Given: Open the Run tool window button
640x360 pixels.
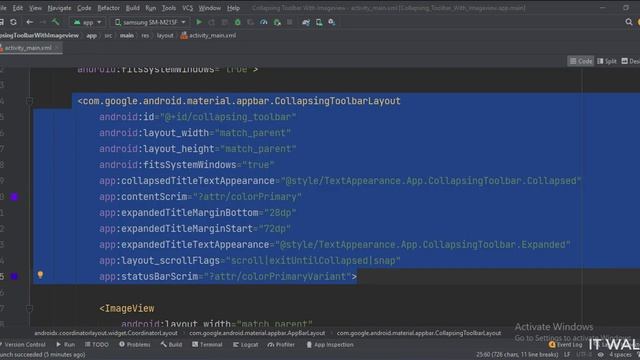Looking at the screenshot, I should pyautogui.click(x=66, y=344).
